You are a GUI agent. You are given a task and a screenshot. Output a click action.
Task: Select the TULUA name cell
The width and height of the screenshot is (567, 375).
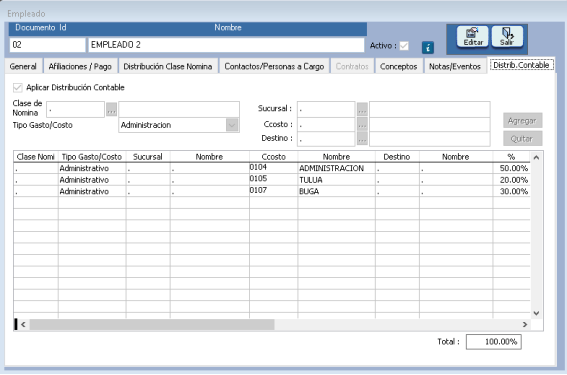(336, 180)
